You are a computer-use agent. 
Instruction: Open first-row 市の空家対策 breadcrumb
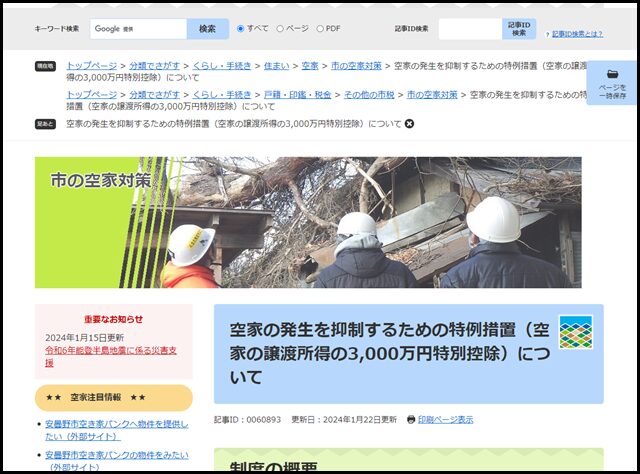pos(356,66)
